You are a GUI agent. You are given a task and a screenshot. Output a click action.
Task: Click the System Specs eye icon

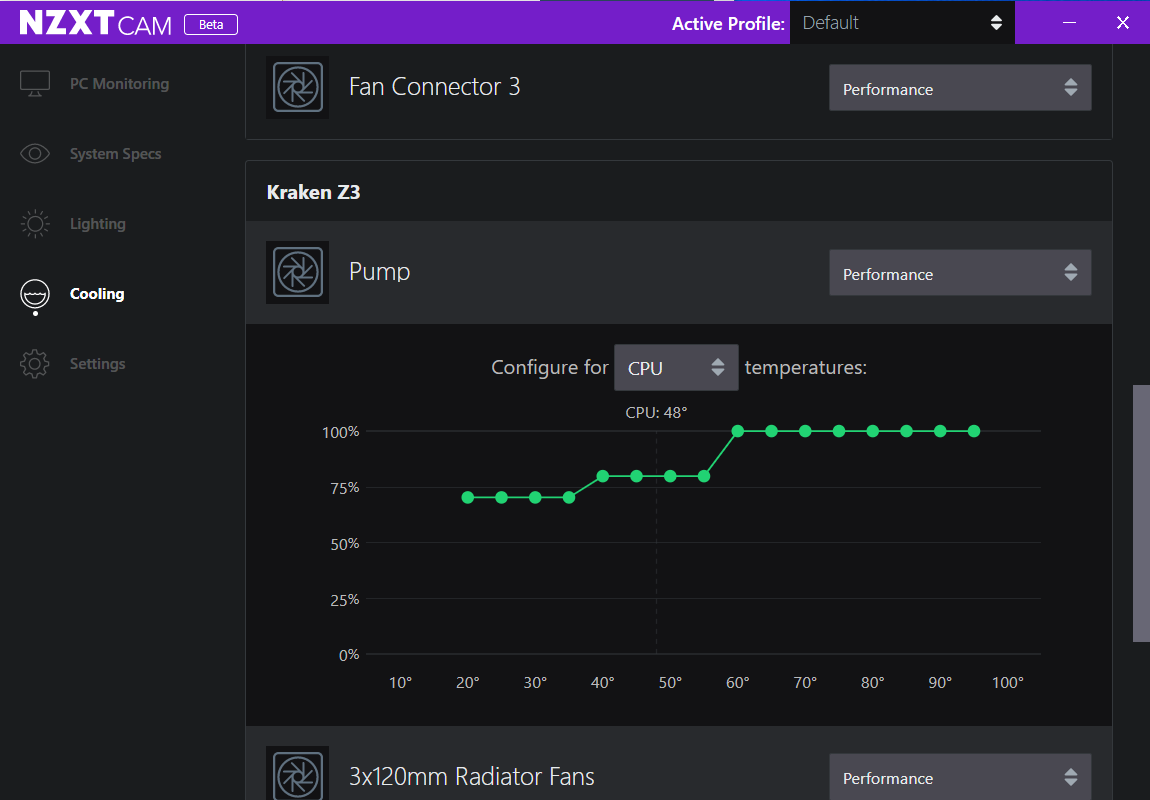pyautogui.click(x=35, y=153)
